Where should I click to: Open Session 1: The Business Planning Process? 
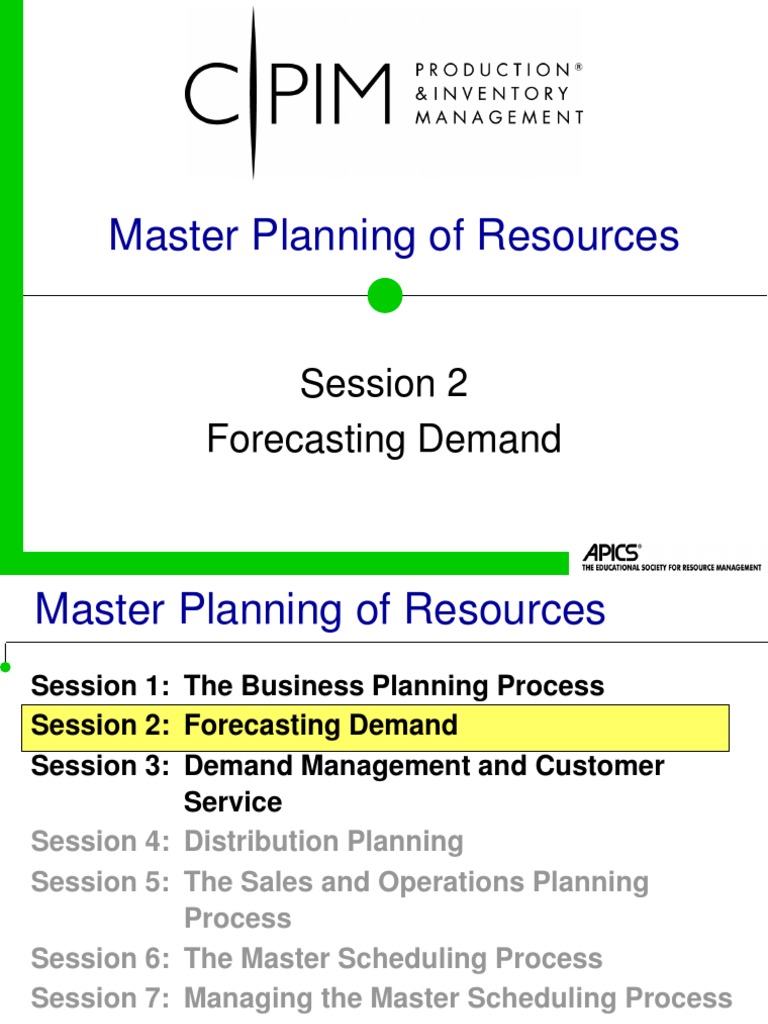318,686
